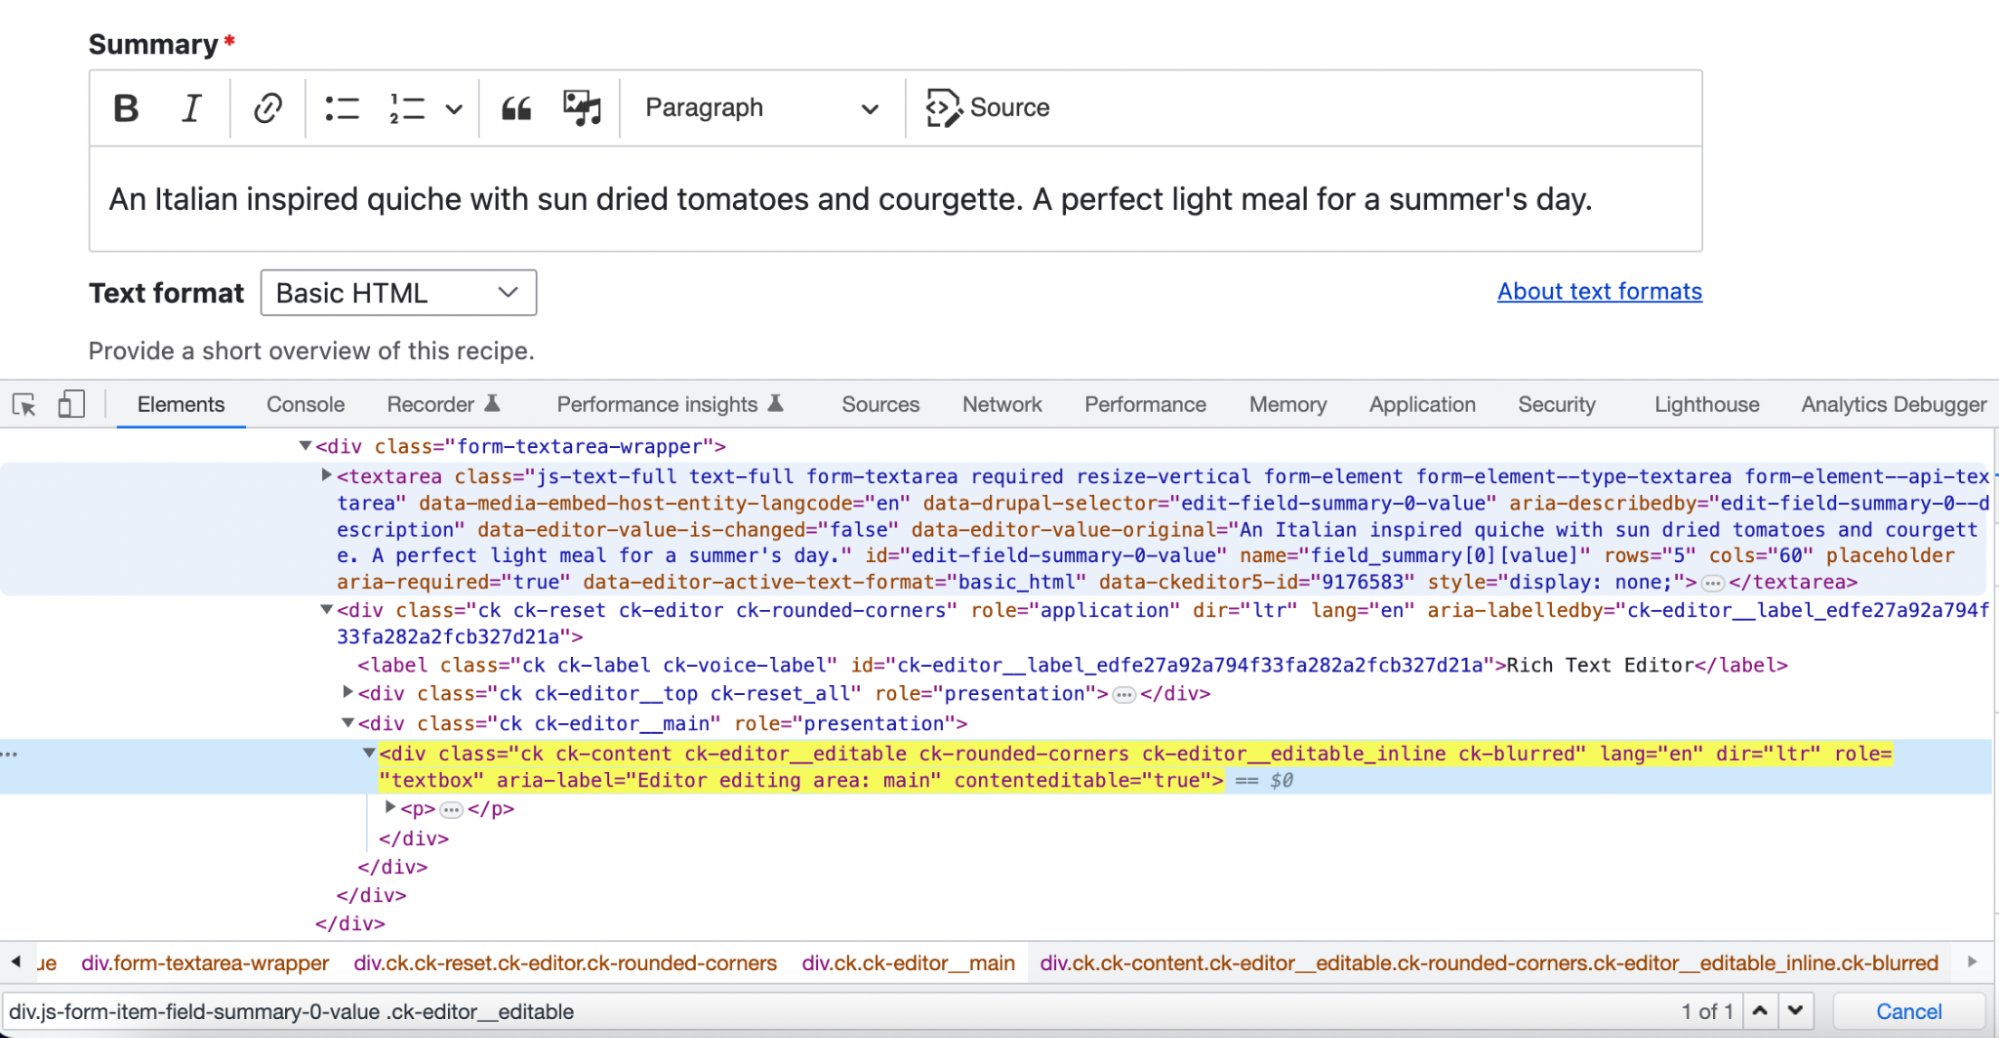Insert a bulleted list
This screenshot has width=1999, height=1038.
tap(341, 108)
